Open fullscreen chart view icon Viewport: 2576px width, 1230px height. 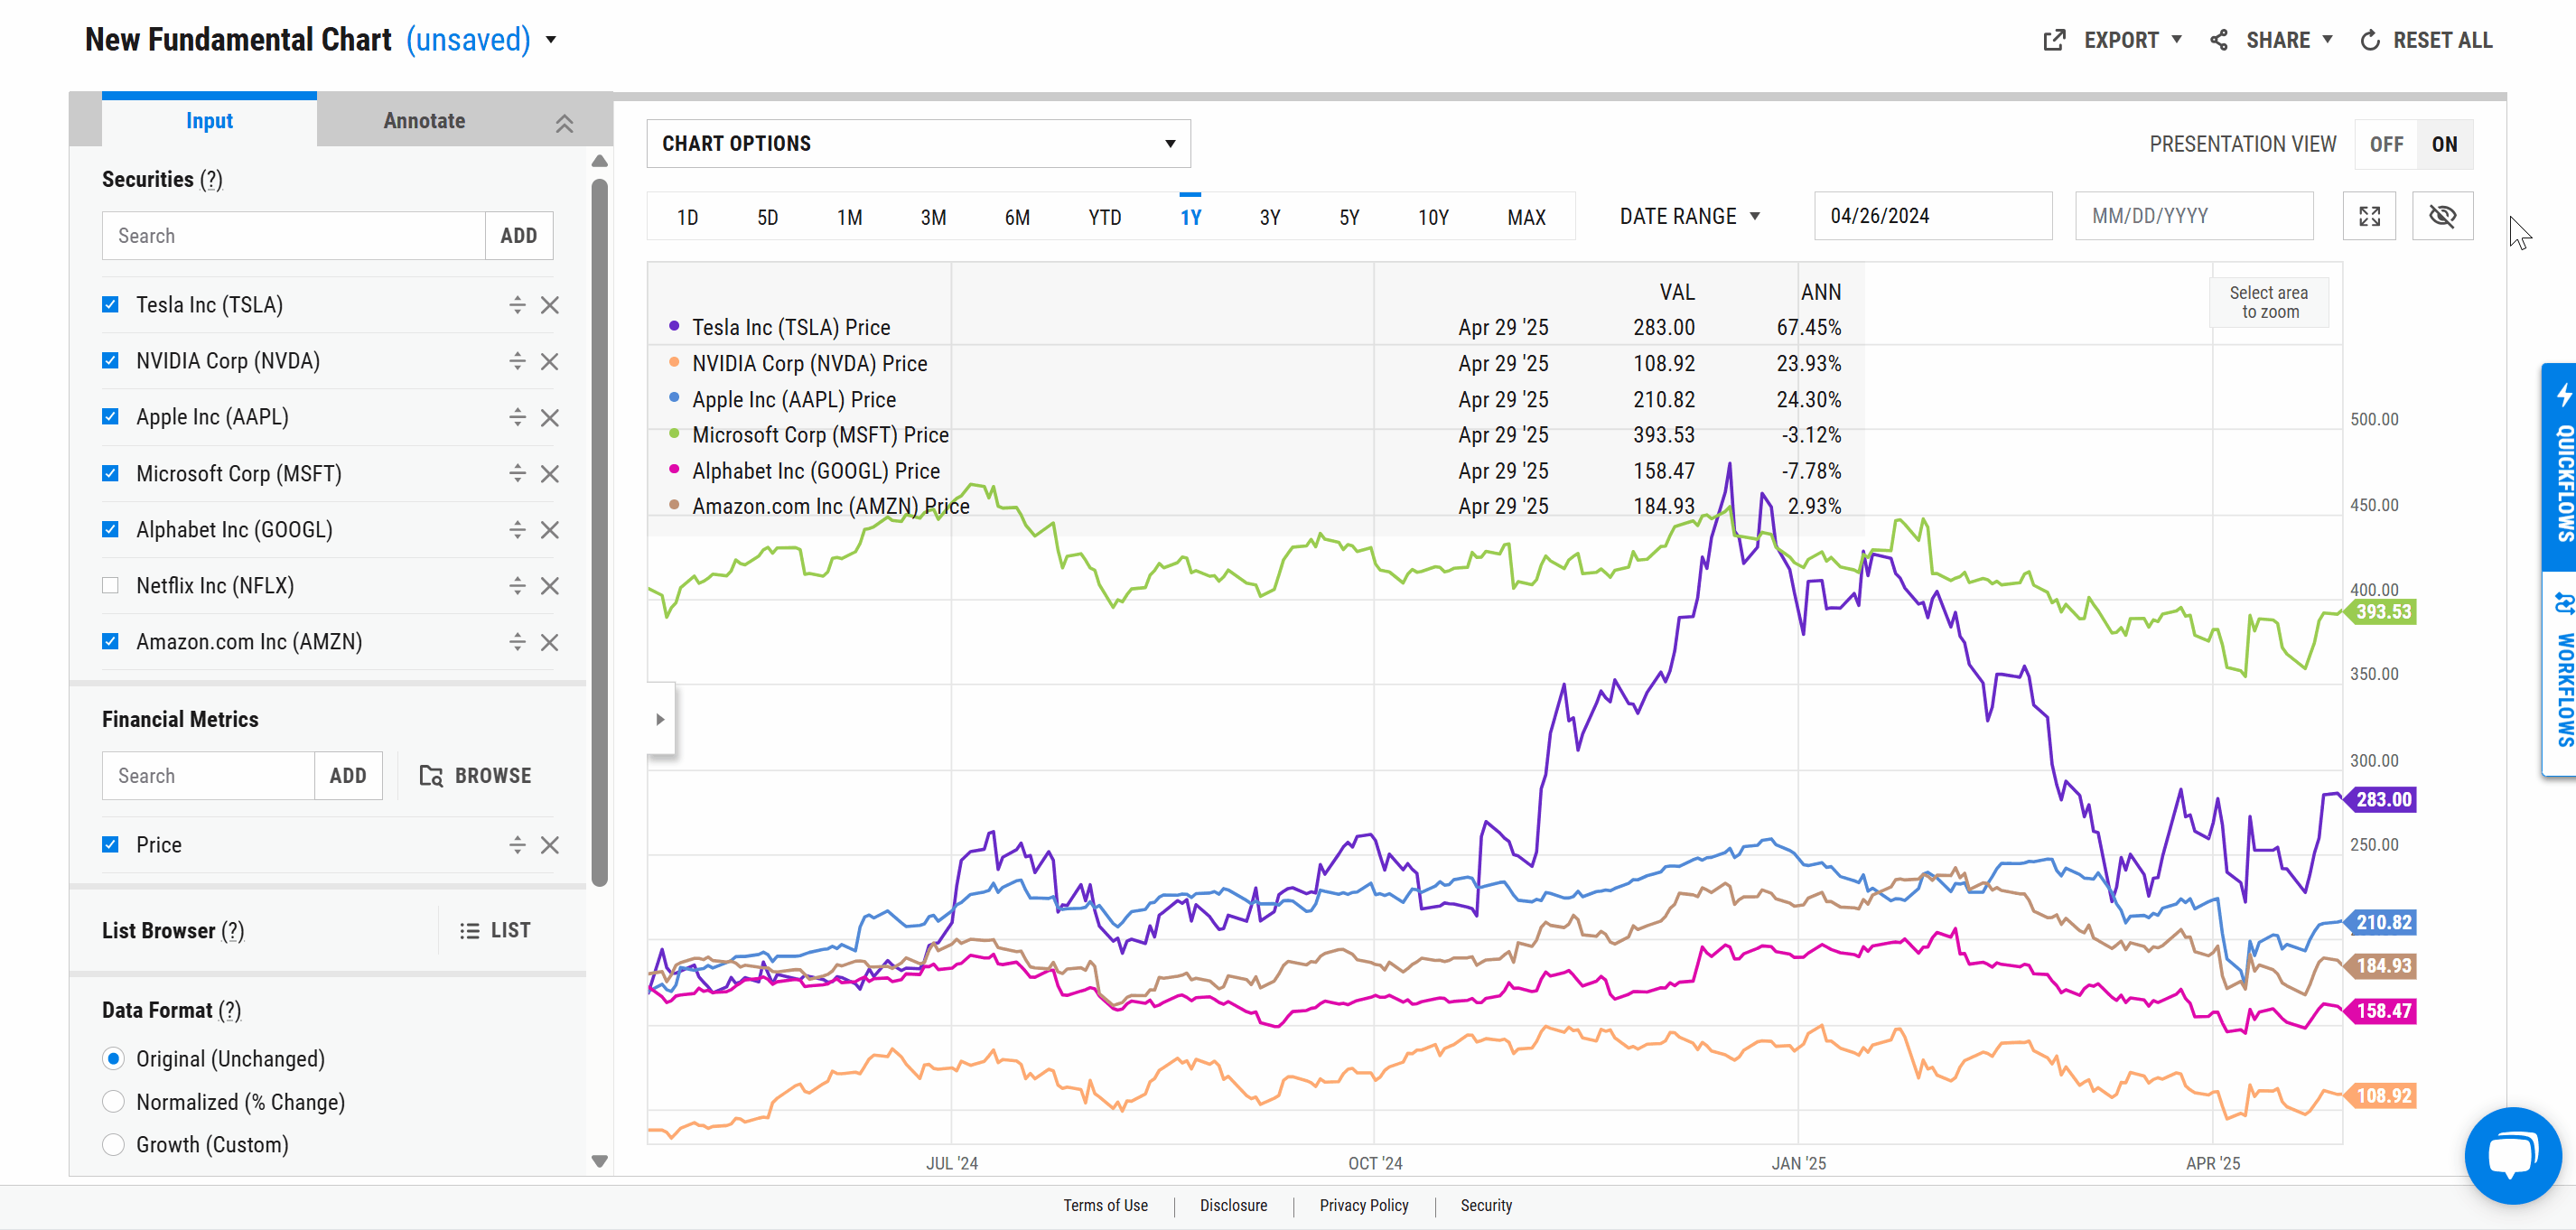(x=2369, y=216)
